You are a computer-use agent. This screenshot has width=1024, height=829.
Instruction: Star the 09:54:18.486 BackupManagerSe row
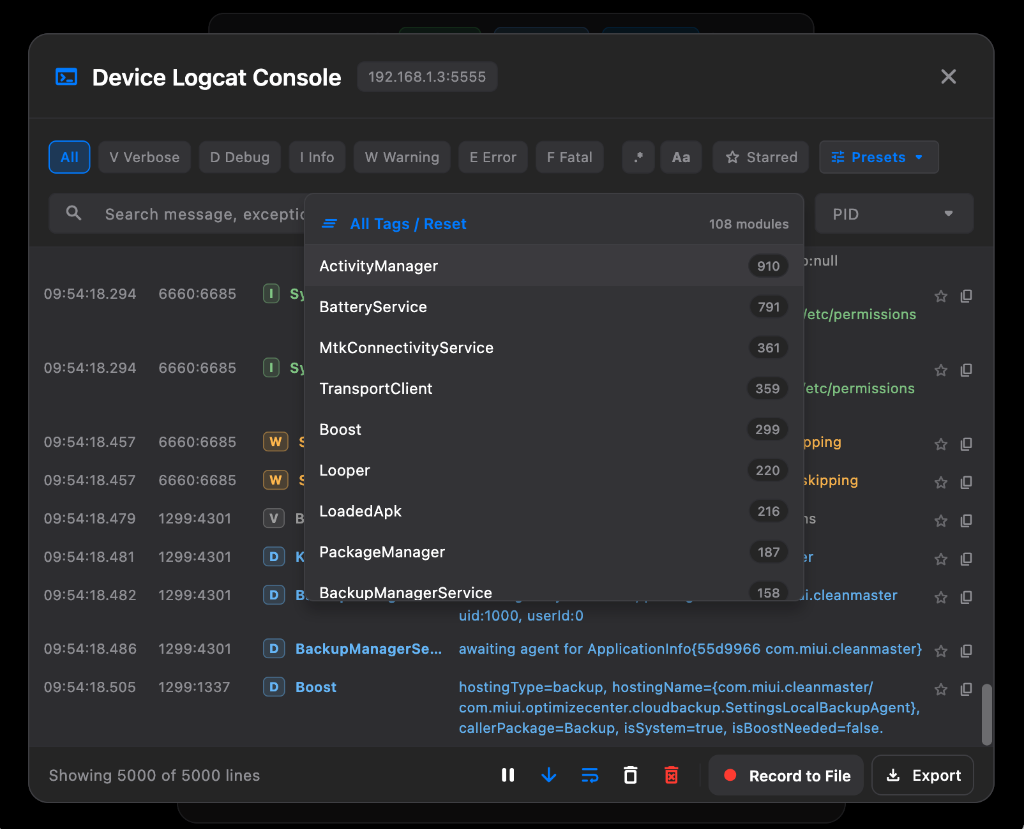click(941, 651)
